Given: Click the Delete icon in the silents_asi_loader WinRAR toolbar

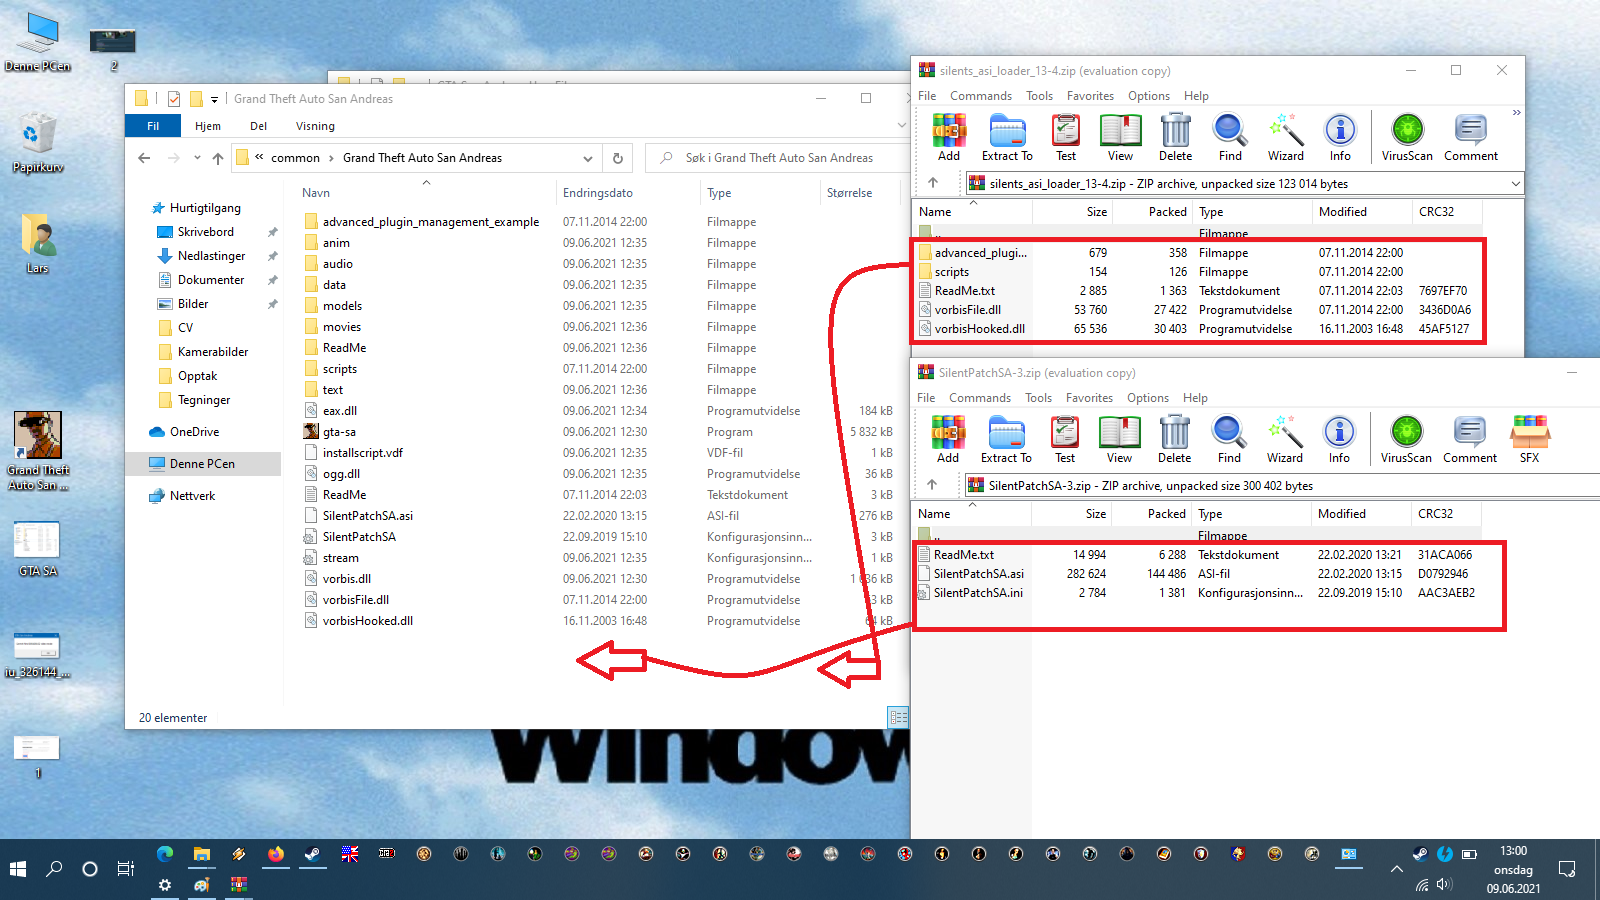Looking at the screenshot, I should pyautogui.click(x=1176, y=138).
